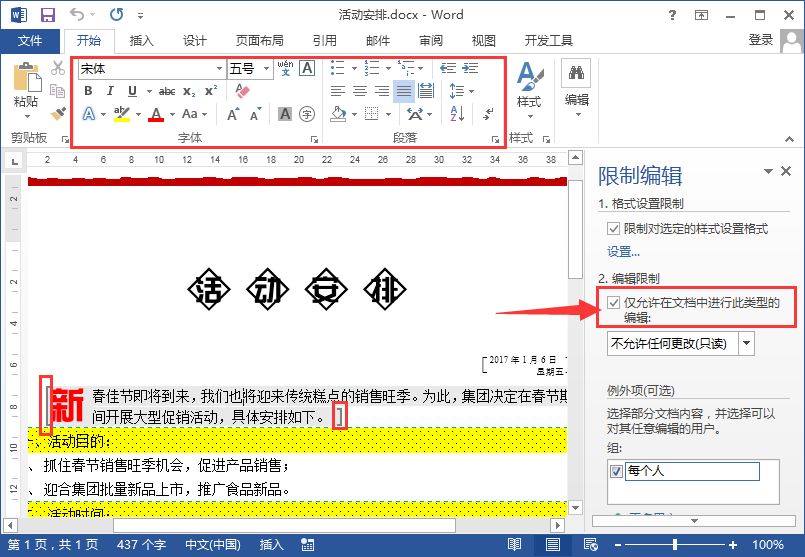
Task: Collapse the ribbon
Action: tap(789, 139)
